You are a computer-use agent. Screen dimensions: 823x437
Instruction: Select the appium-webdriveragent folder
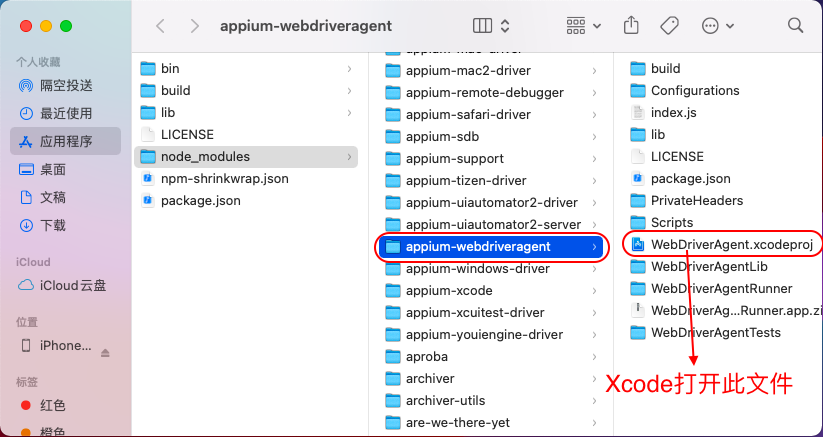[491, 247]
